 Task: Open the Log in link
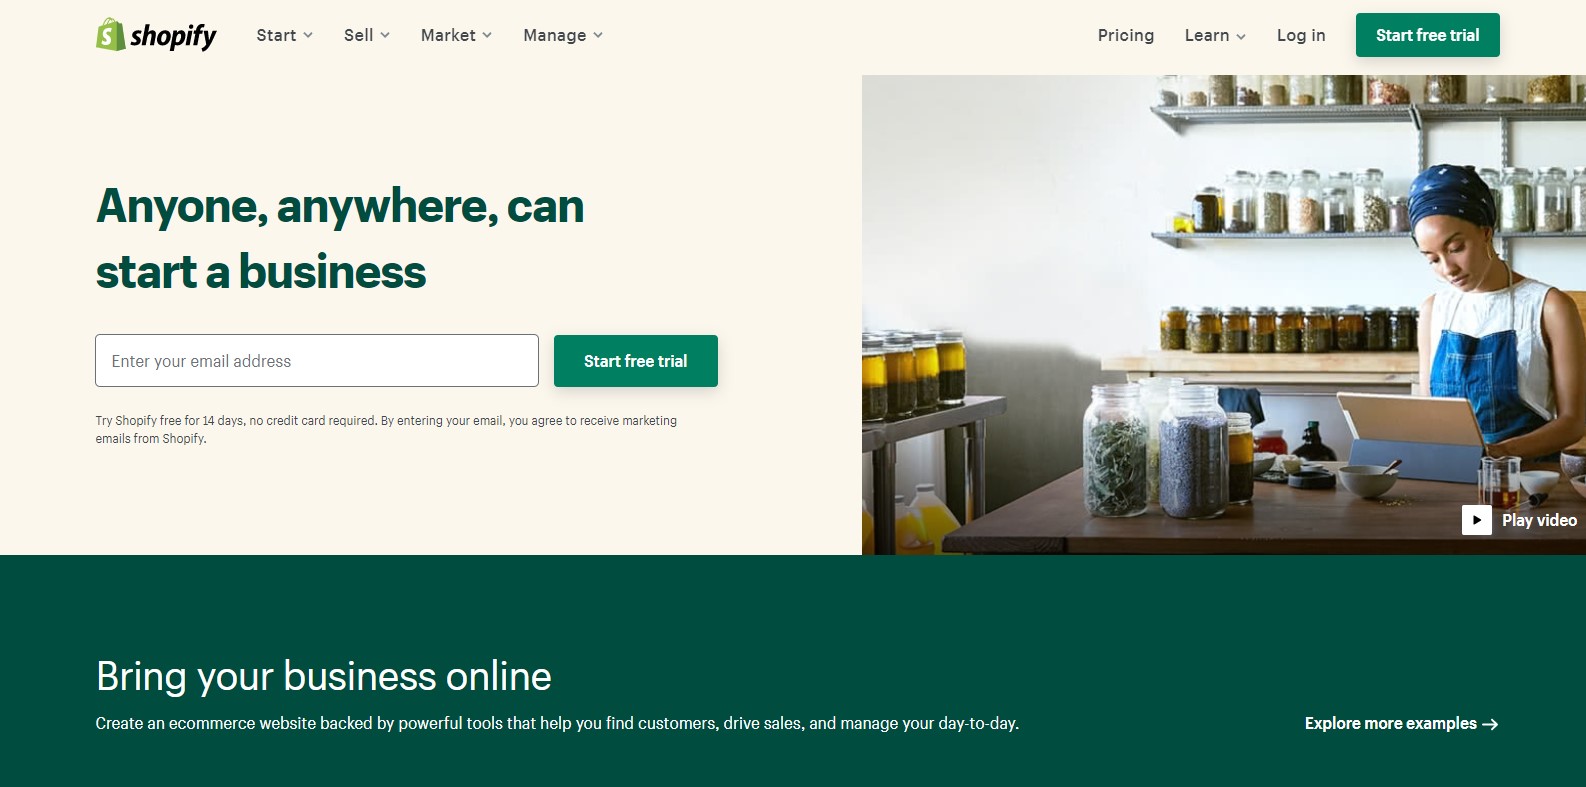(x=1301, y=35)
